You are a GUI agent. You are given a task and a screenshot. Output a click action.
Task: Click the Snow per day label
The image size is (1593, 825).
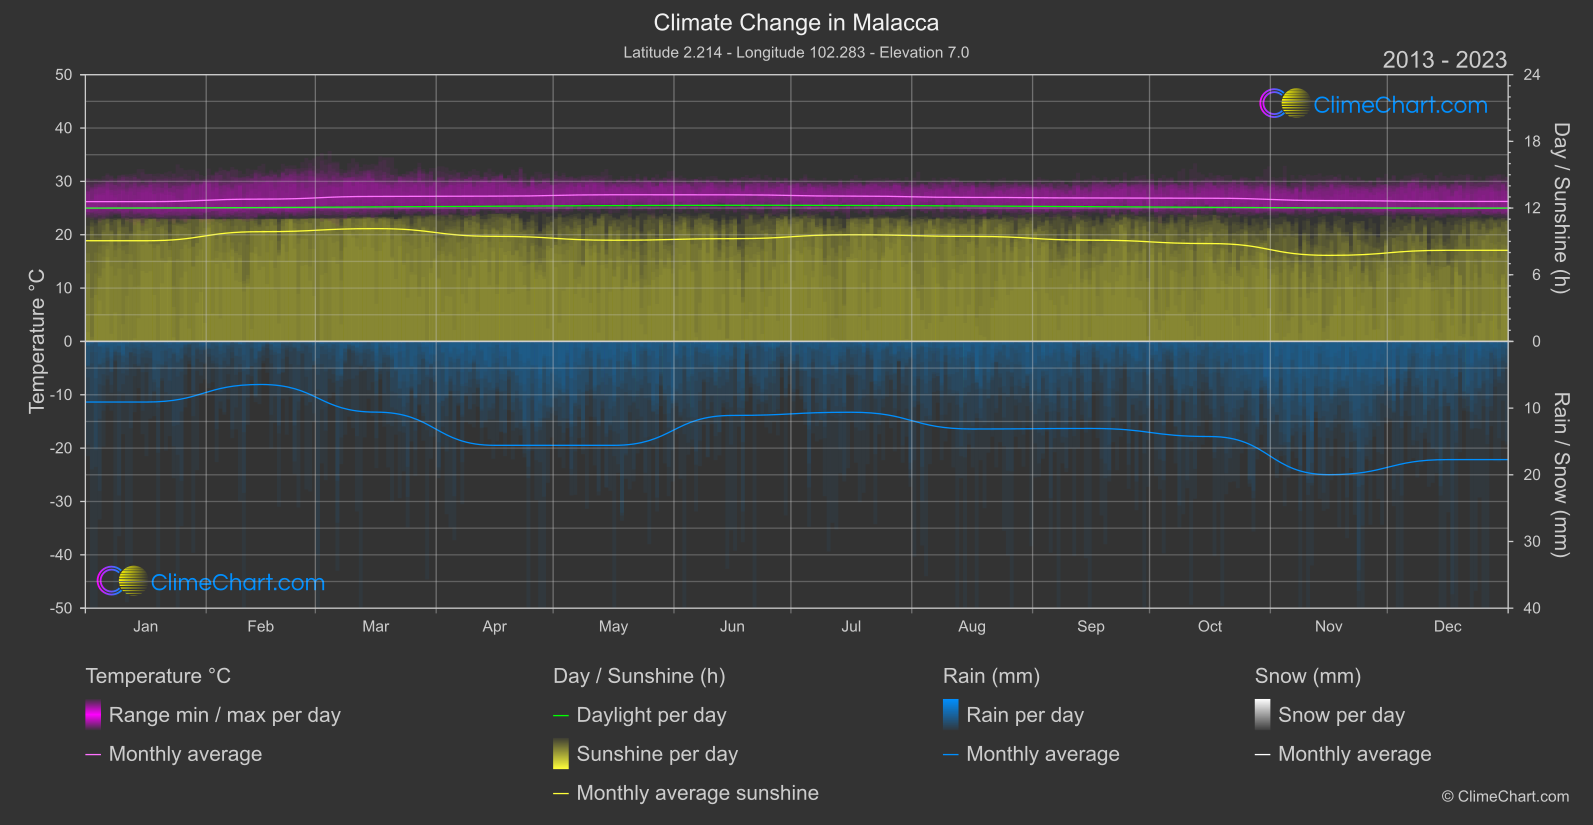[x=1341, y=715]
